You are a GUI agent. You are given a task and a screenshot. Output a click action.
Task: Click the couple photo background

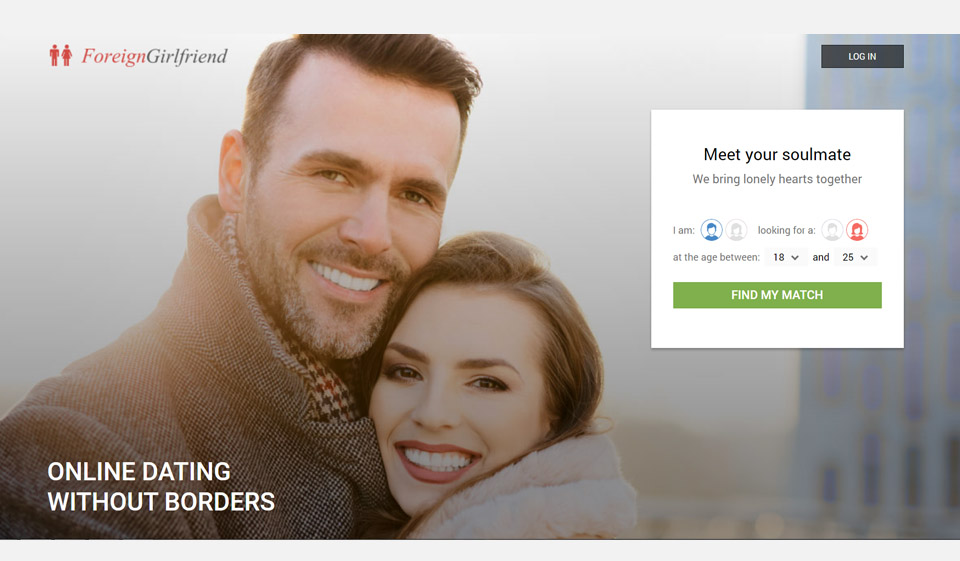click(392, 287)
